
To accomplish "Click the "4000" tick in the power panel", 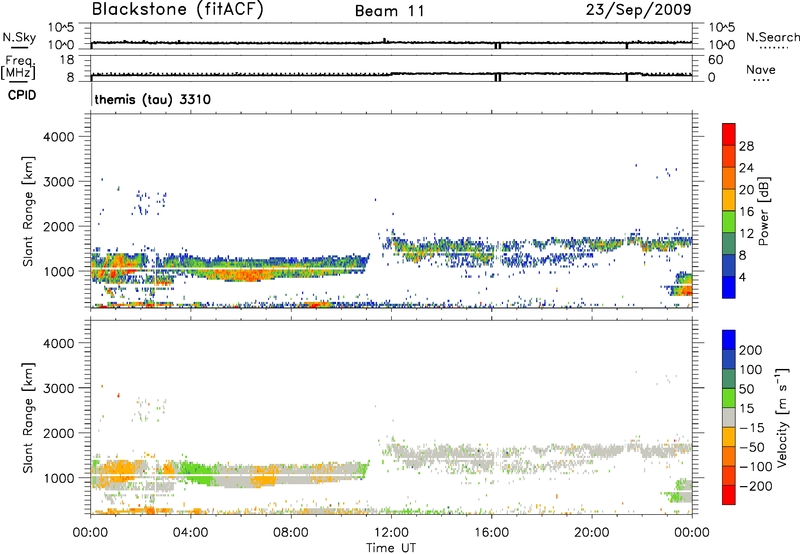I will pos(59,137).
